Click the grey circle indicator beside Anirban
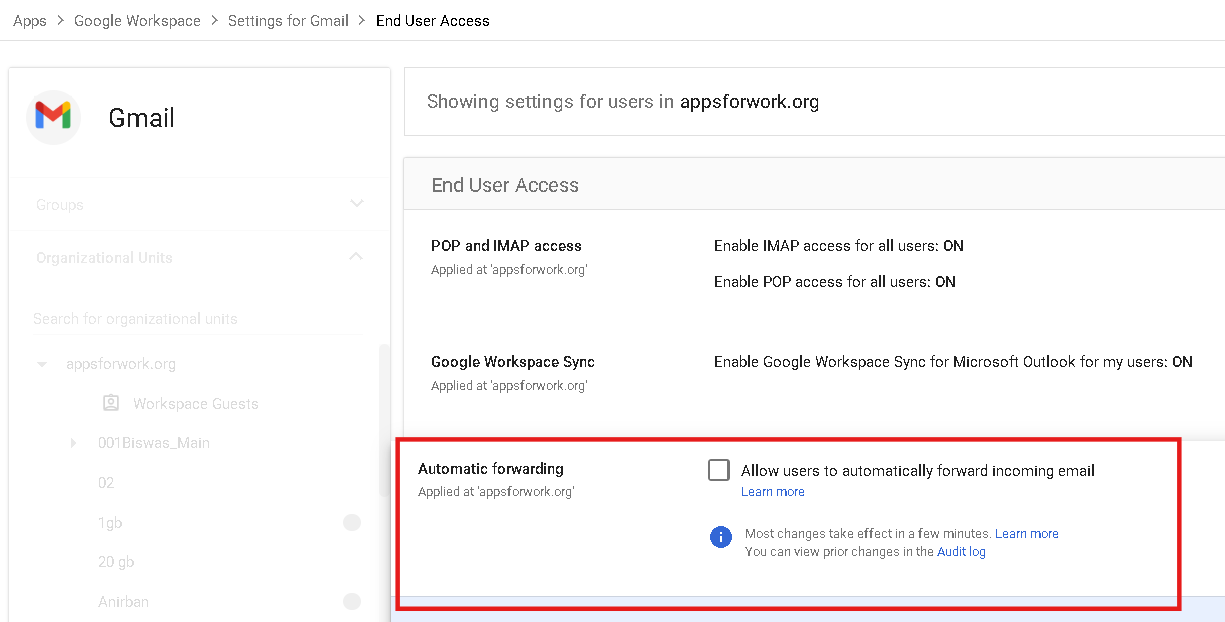 (x=352, y=601)
